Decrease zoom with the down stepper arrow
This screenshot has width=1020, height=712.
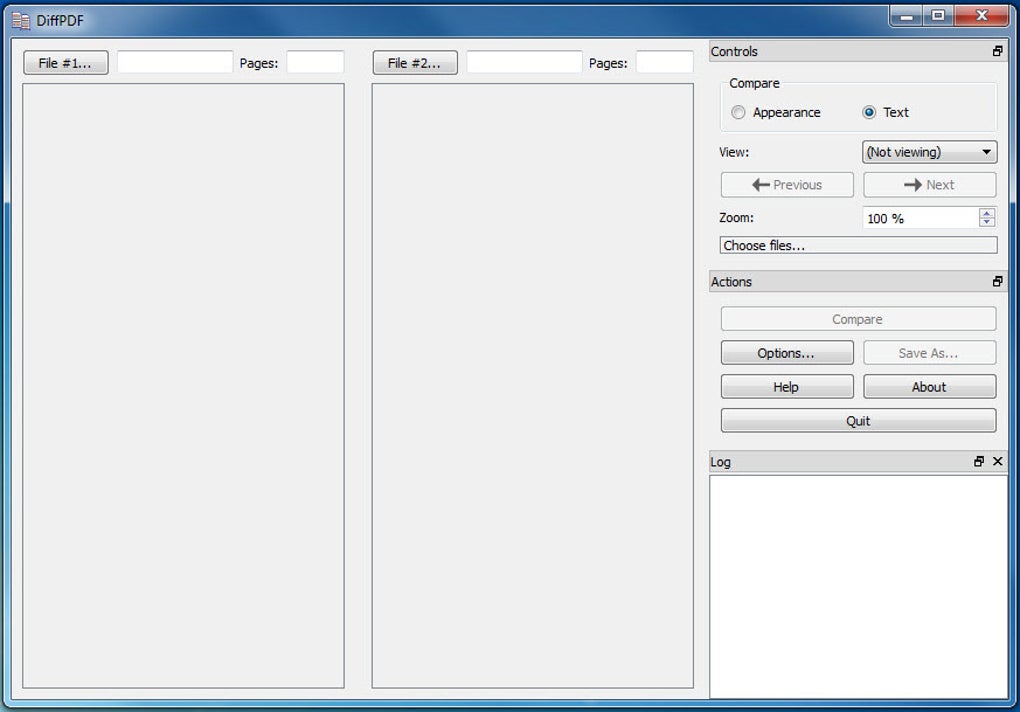tap(987, 222)
